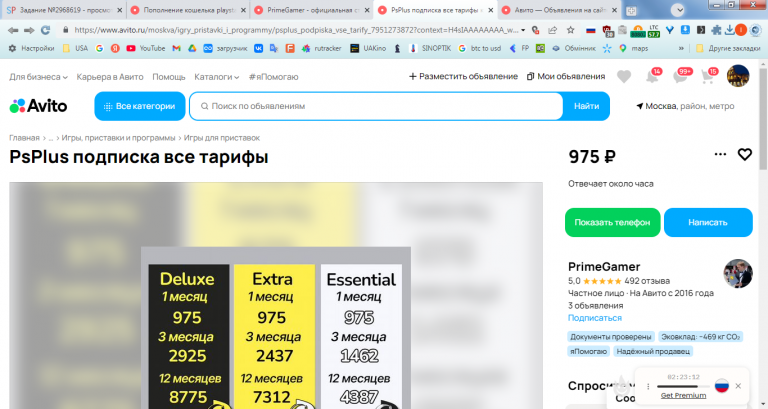Expand the Для бизнеса dropdown

pyautogui.click(x=38, y=77)
